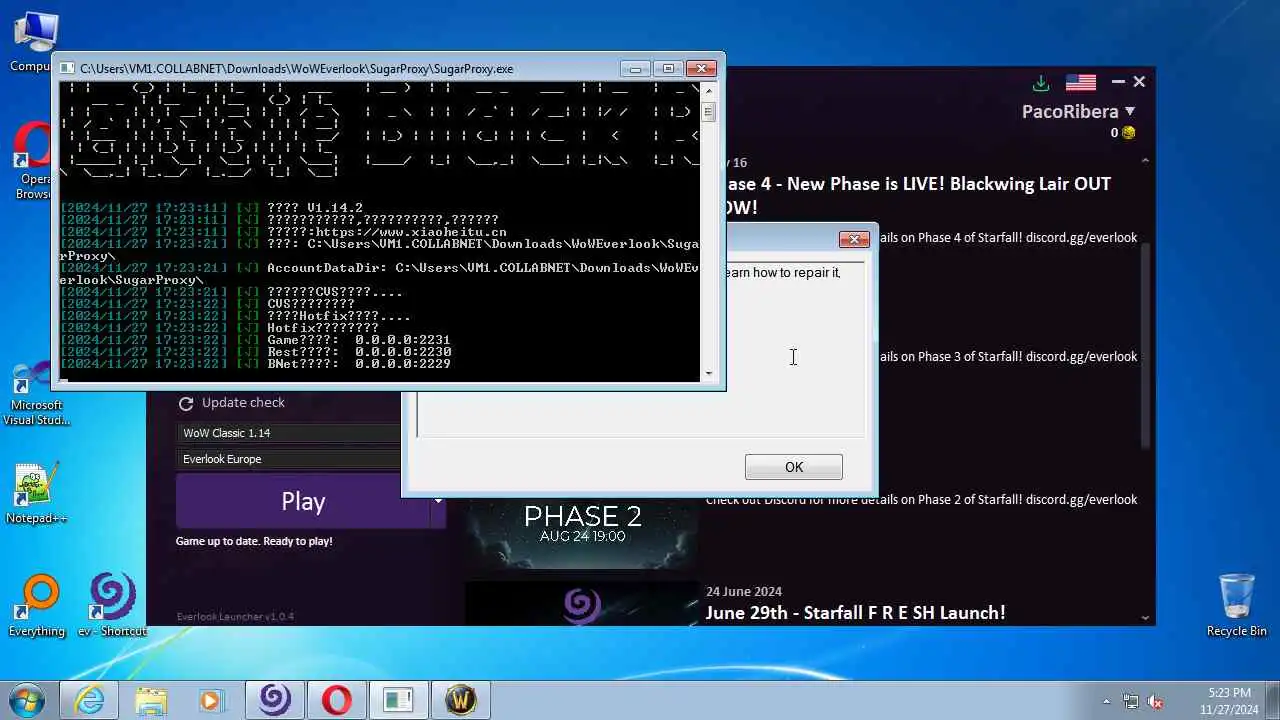Click the muted volume tray icon
This screenshot has height=720, width=1280.
[1155, 701]
